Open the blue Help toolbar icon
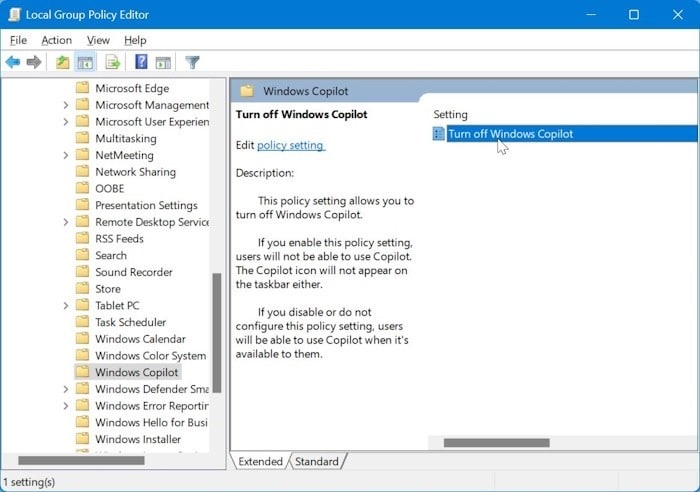700x492 pixels. coord(141,62)
